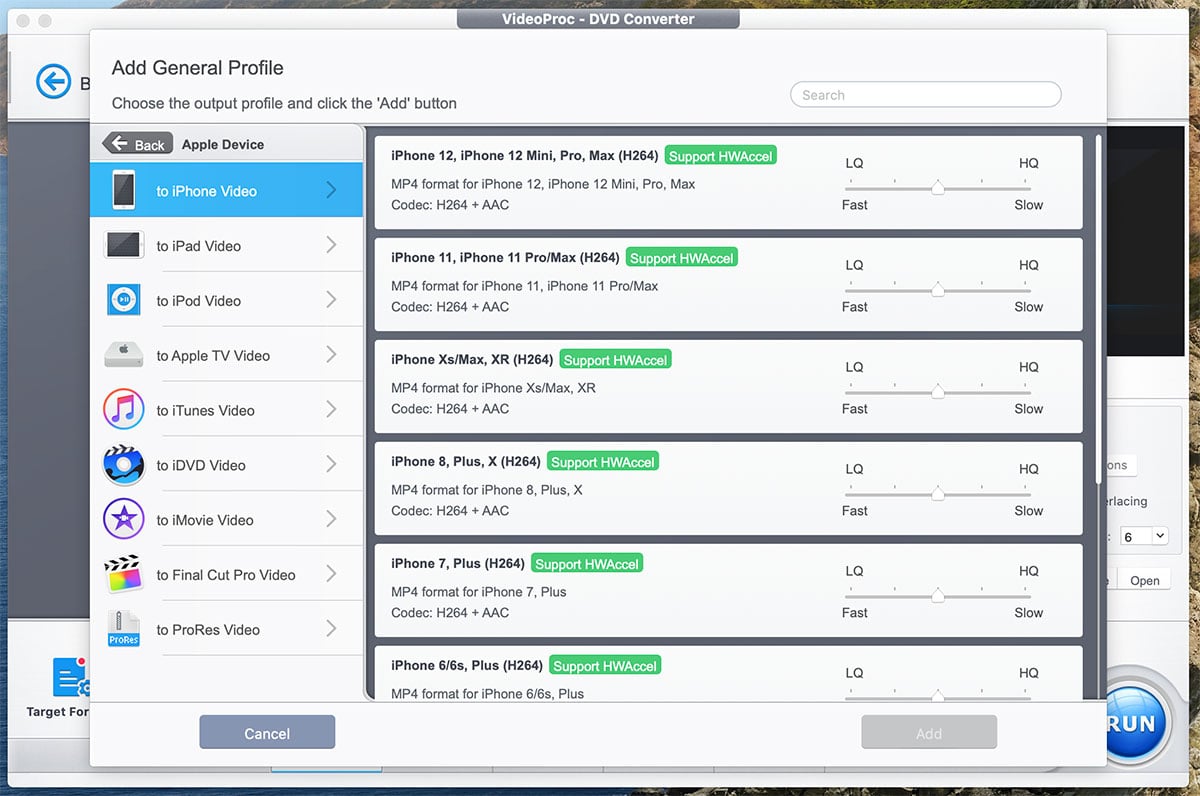Select to iTunes Video category
The image size is (1200, 796).
click(x=227, y=410)
